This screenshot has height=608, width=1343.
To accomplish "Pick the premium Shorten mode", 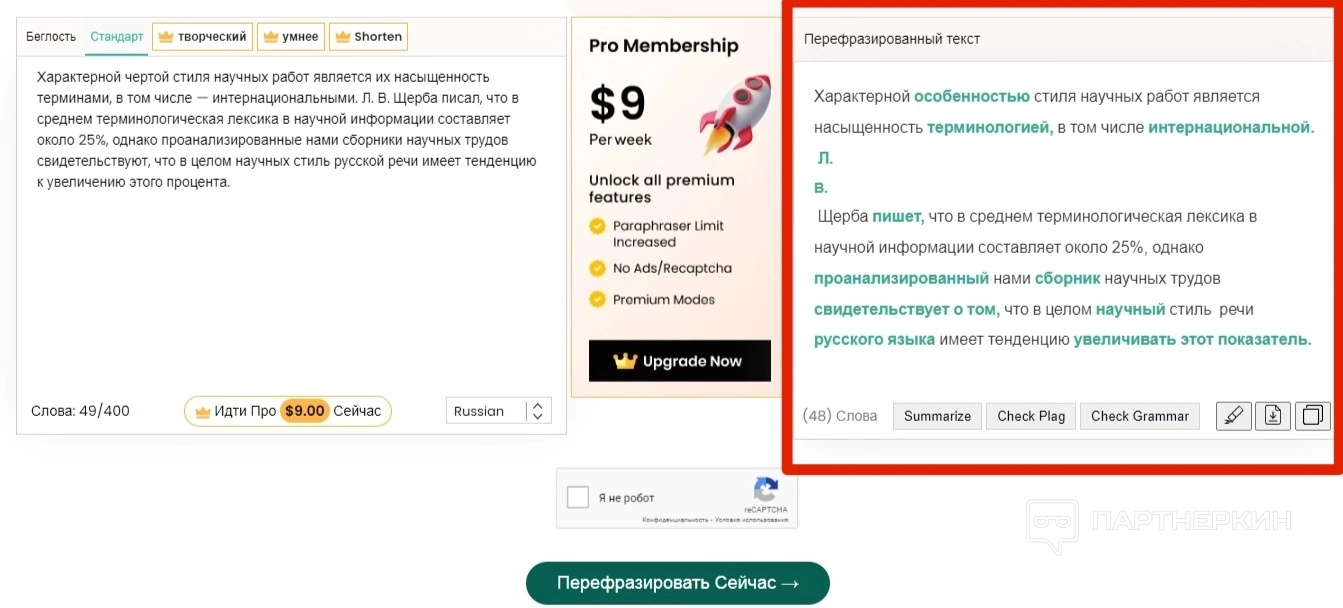I will click(368, 37).
